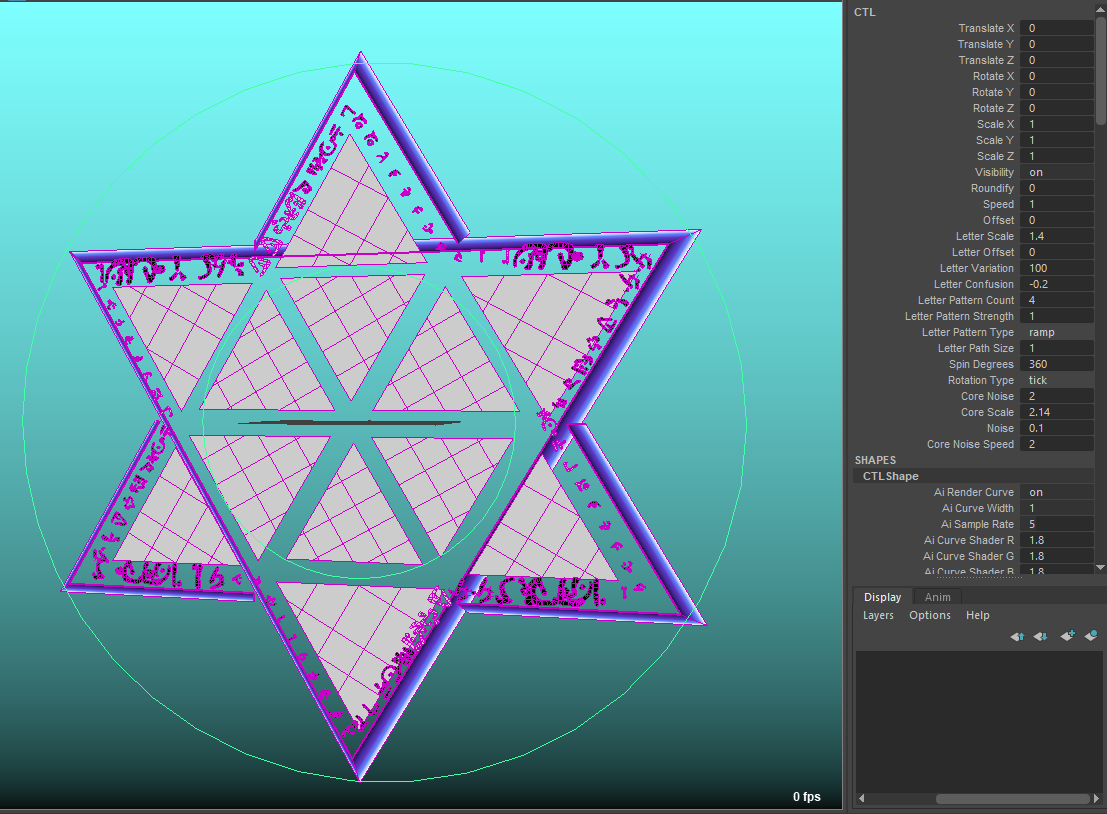The image size is (1107, 814).
Task: Click the Scale Z value field
Action: click(1057, 156)
